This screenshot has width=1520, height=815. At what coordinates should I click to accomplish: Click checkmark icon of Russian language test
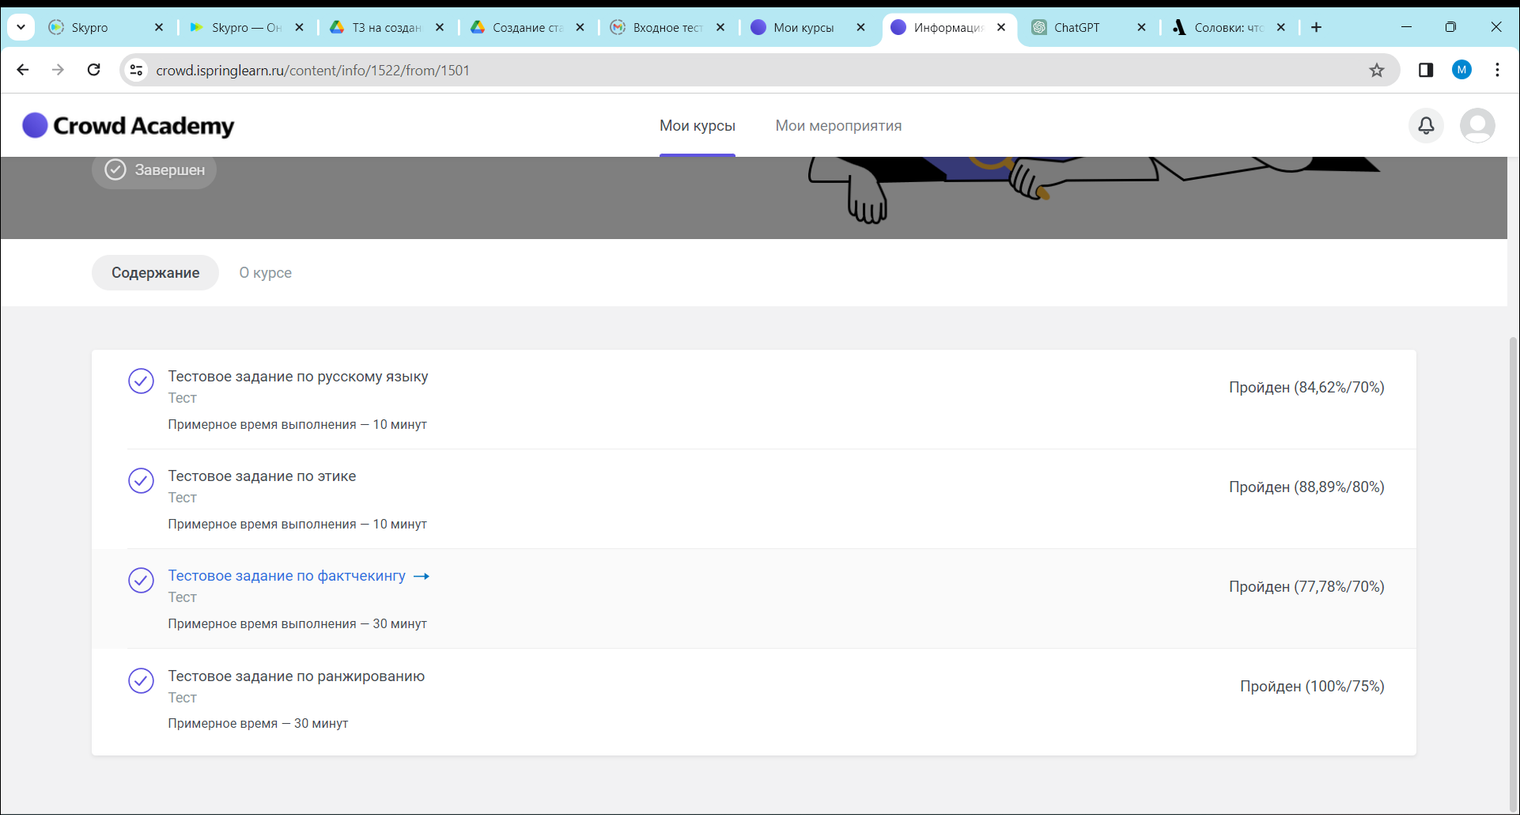pyautogui.click(x=141, y=381)
